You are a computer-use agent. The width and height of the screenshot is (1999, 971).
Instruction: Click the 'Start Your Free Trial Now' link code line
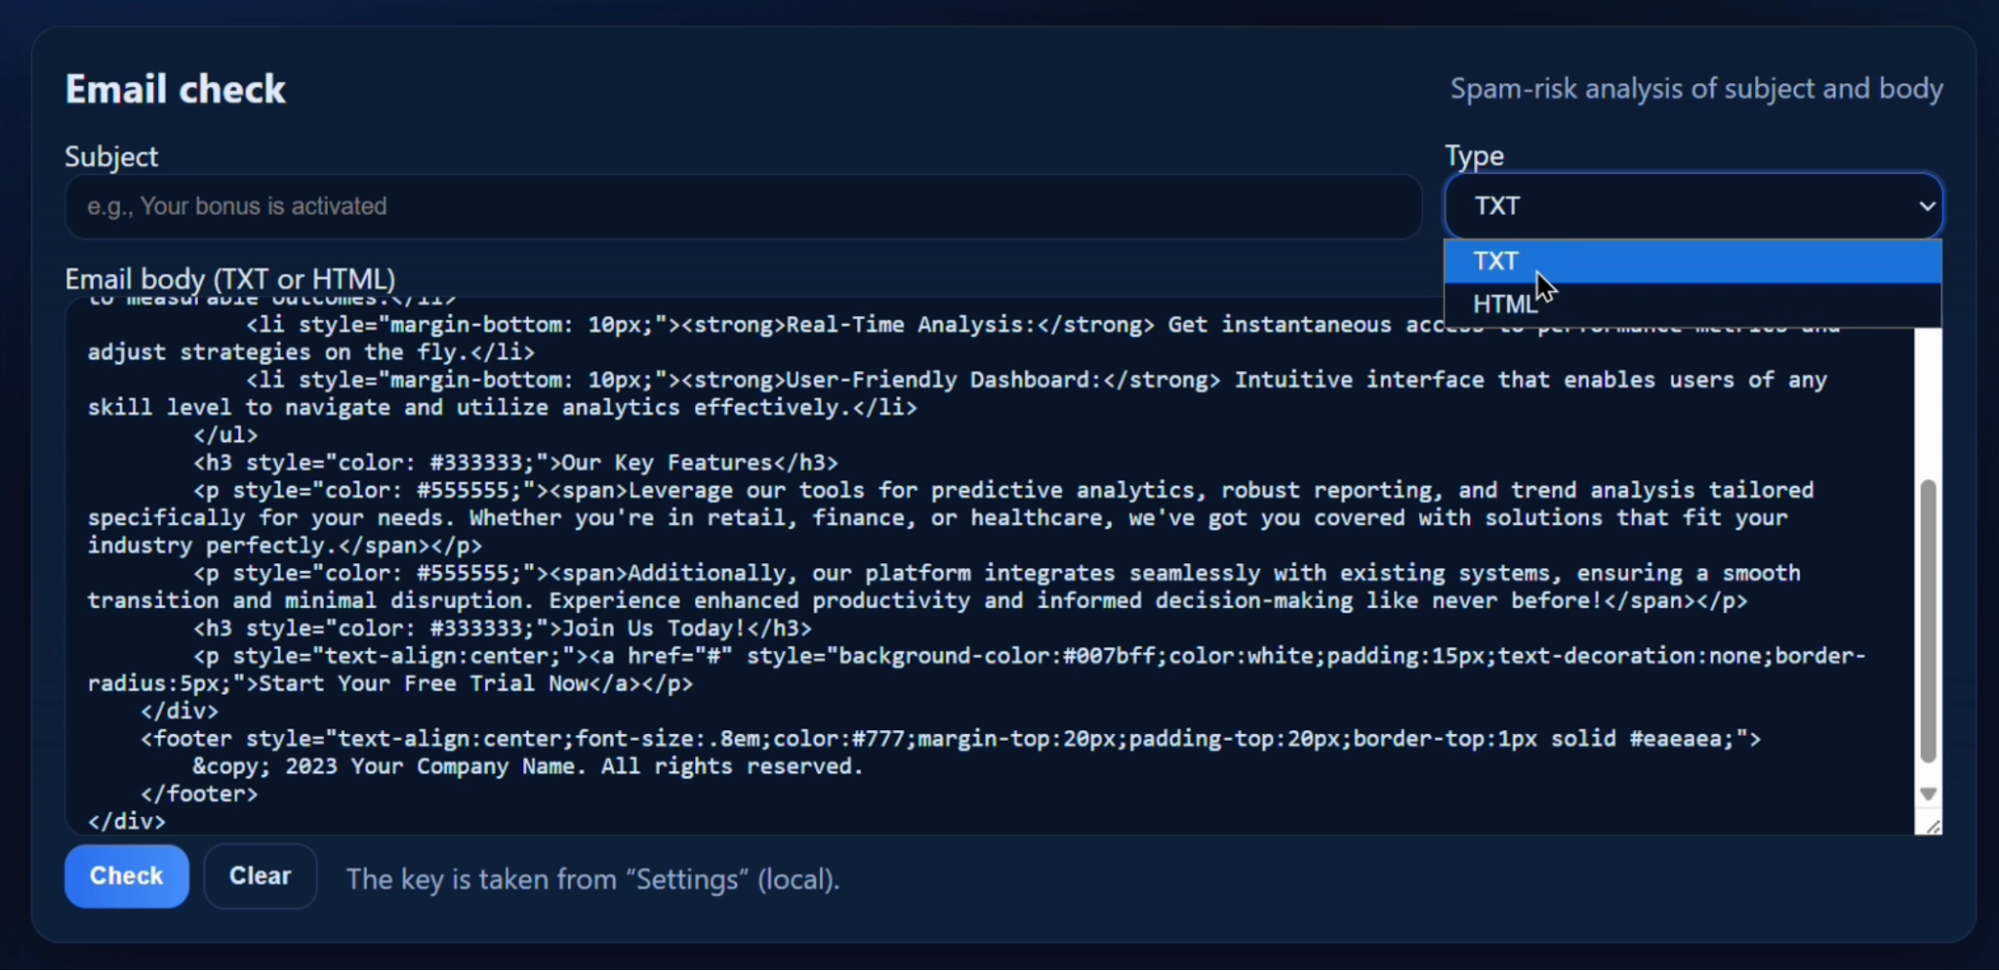pos(390,684)
